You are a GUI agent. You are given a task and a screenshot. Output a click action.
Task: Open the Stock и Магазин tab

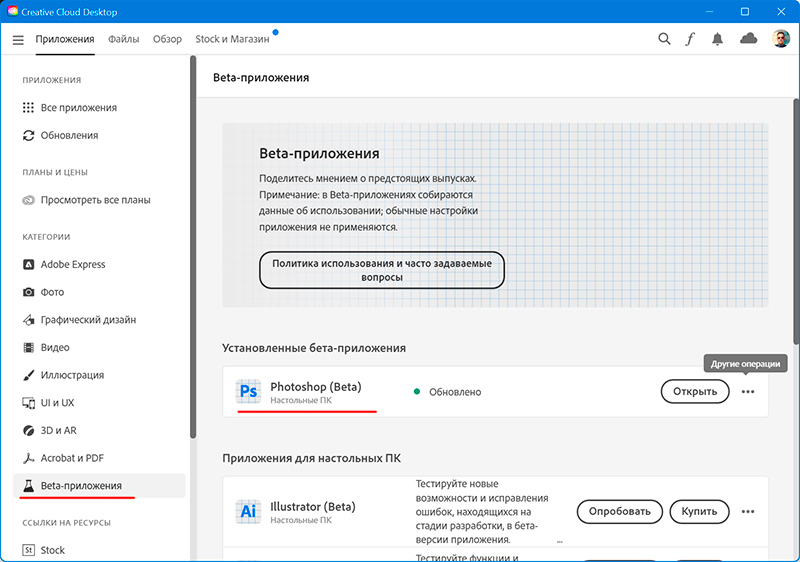coord(232,39)
